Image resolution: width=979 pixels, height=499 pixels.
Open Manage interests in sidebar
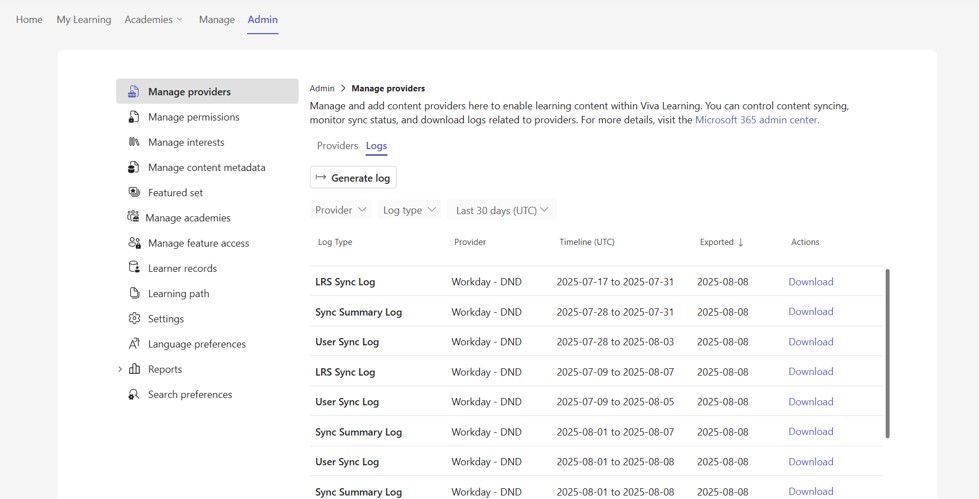pyautogui.click(x=207, y=142)
